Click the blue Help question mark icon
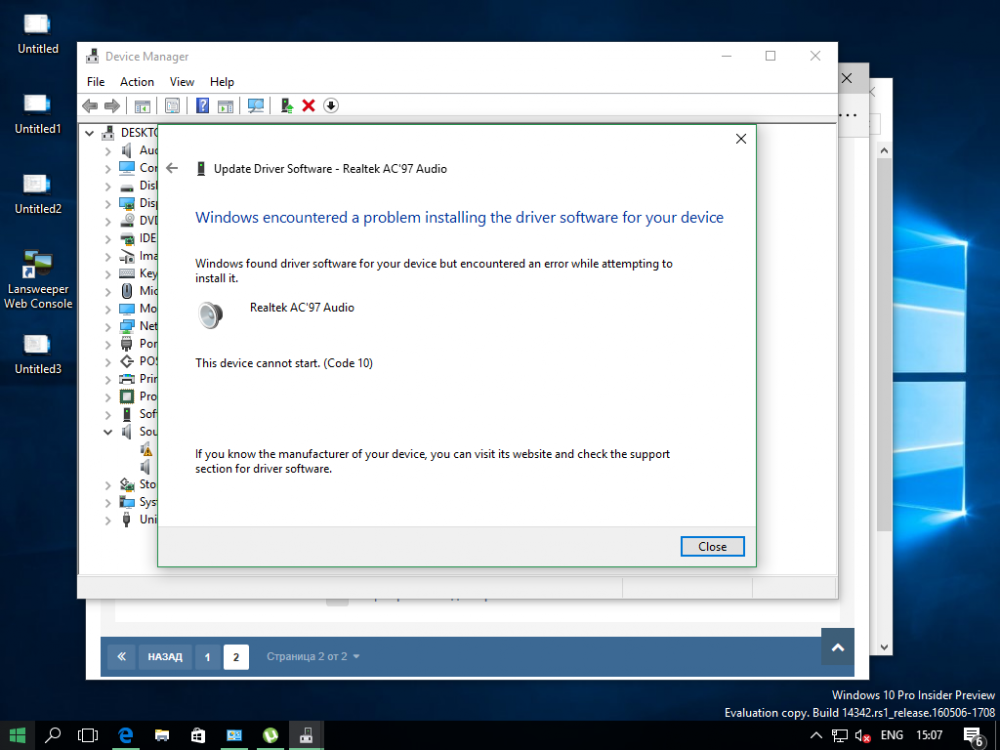The width and height of the screenshot is (1000, 750). (x=202, y=105)
